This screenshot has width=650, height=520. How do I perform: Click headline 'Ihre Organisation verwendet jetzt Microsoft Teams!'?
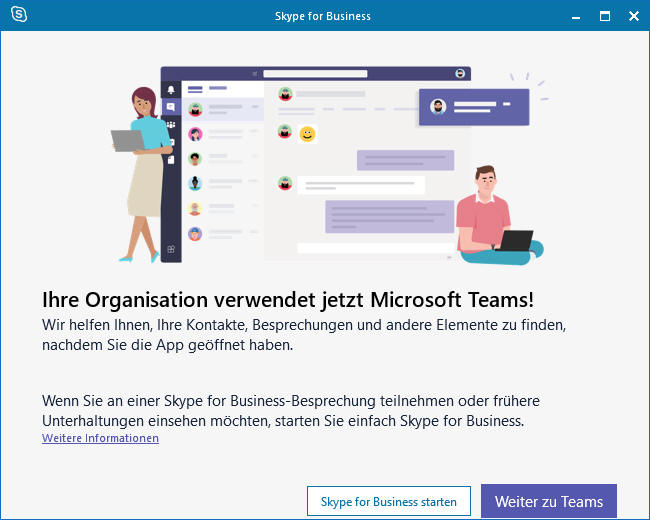pos(288,299)
